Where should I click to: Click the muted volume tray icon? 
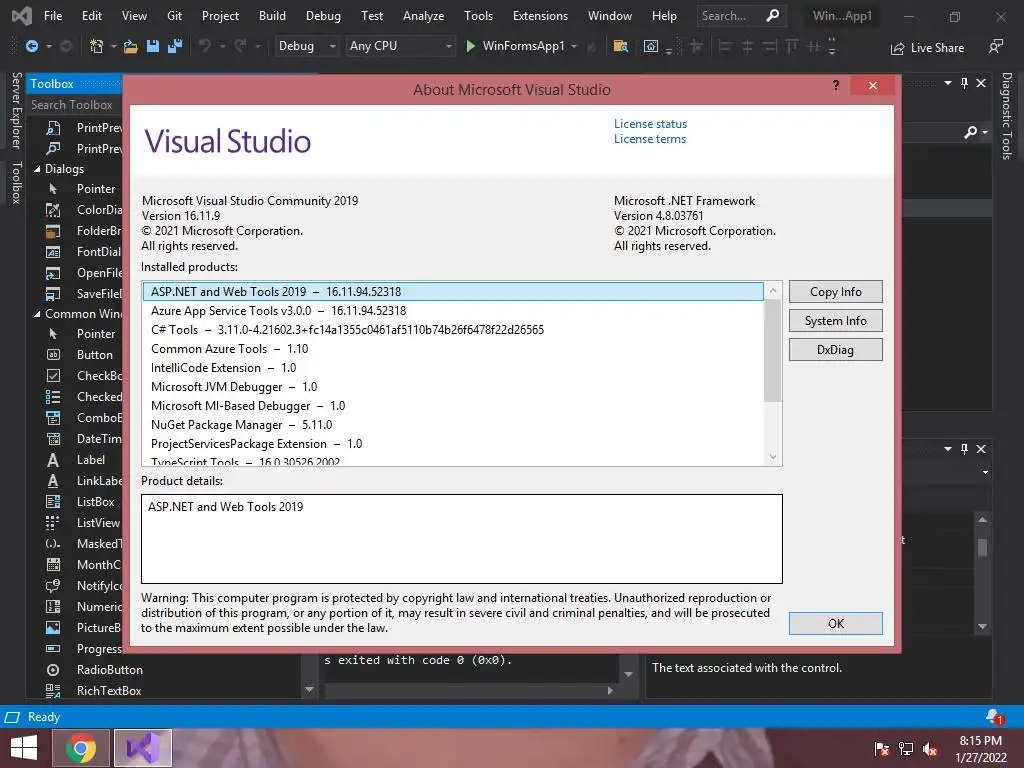pyautogui.click(x=930, y=749)
